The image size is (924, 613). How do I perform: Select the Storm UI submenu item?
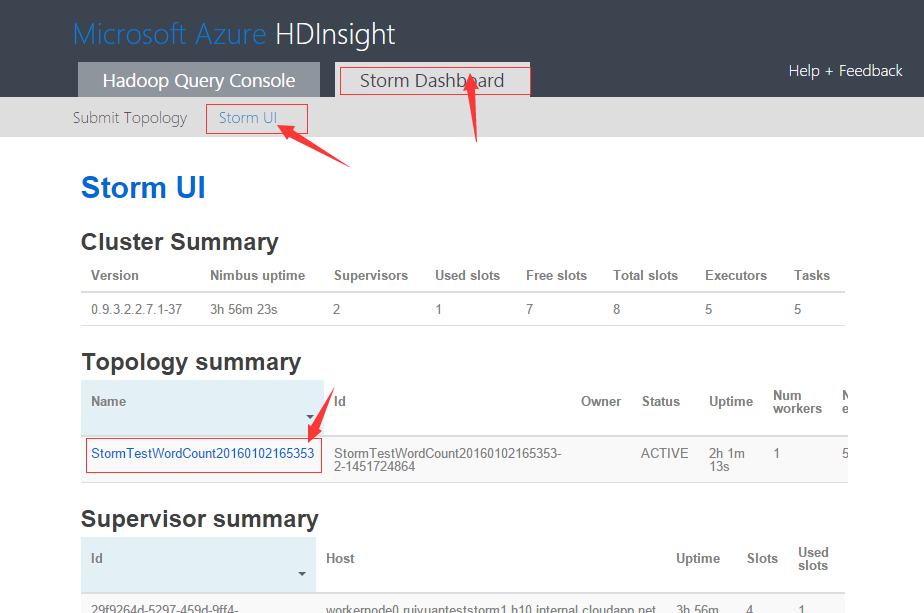(248, 118)
